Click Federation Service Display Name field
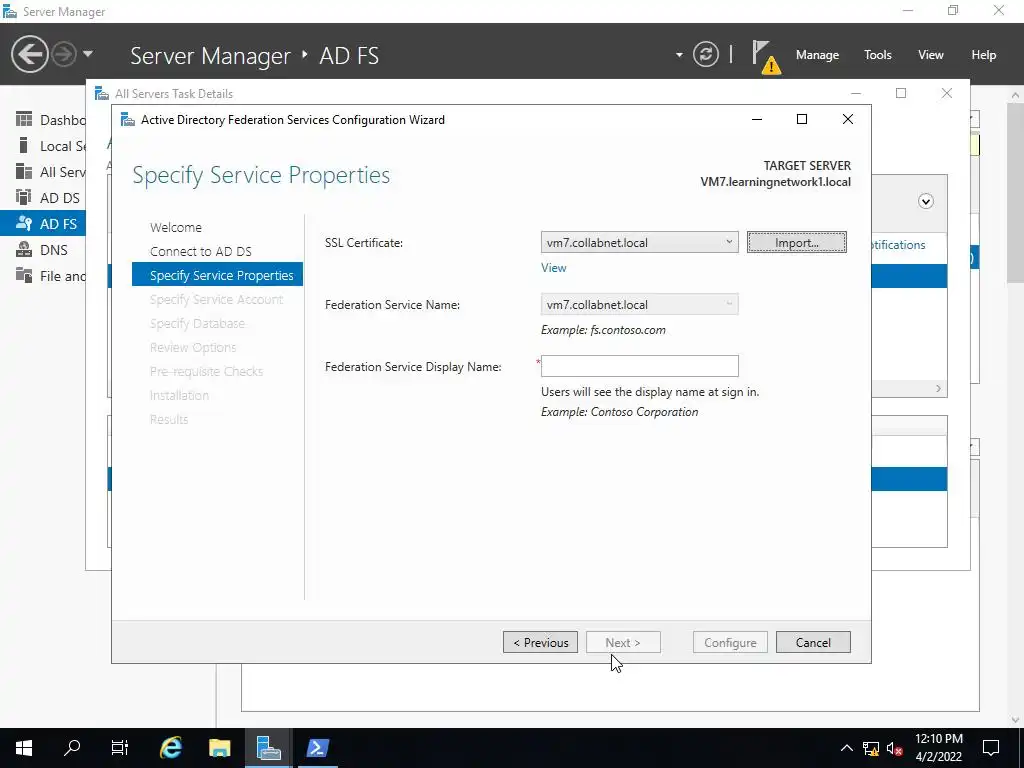The height and width of the screenshot is (768, 1024). click(639, 366)
